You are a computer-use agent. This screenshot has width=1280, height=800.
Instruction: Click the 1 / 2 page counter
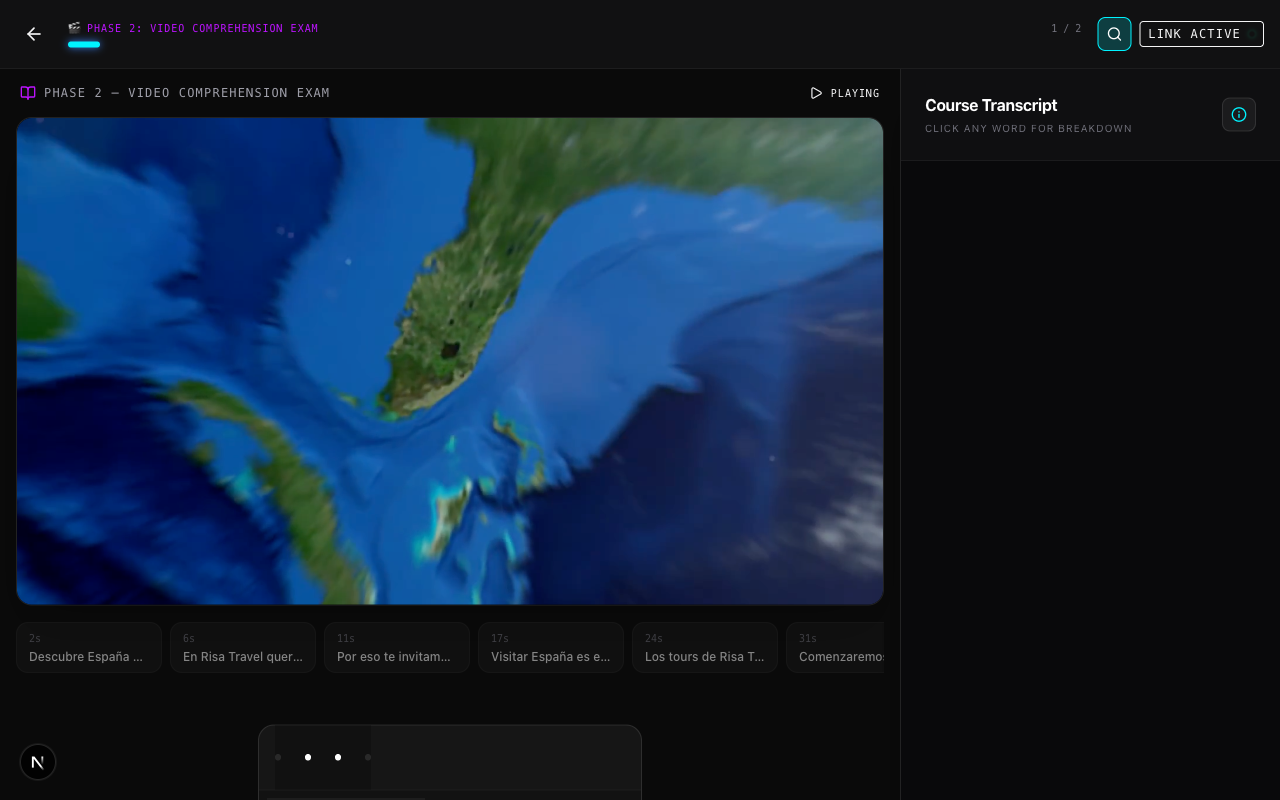1065,29
